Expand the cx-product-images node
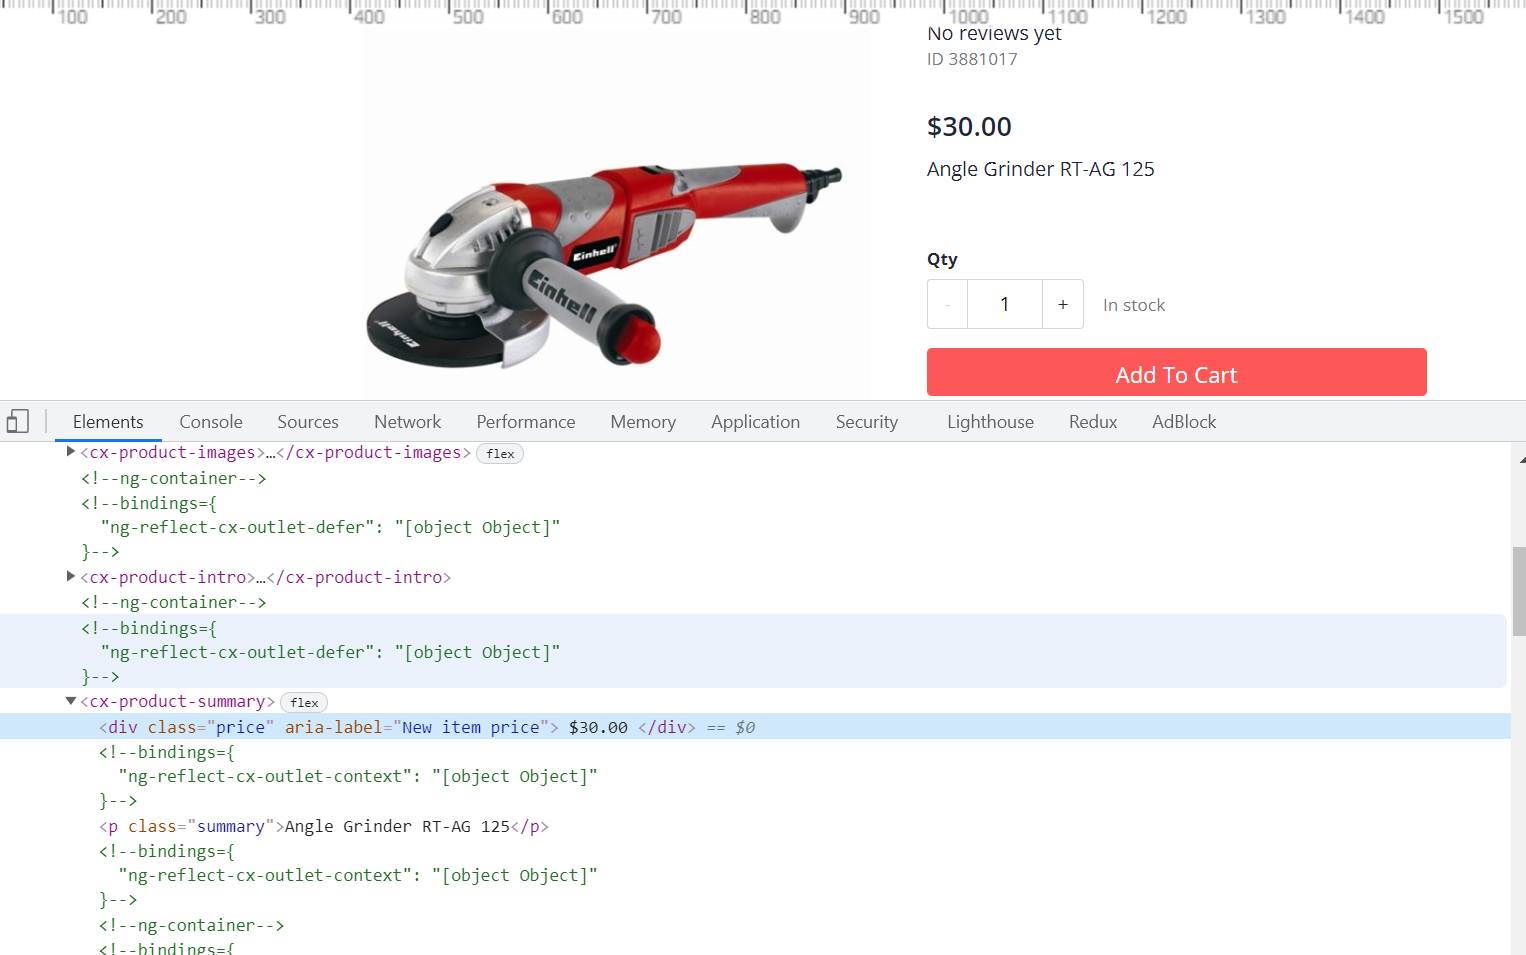This screenshot has height=955, width=1526. tap(70, 452)
